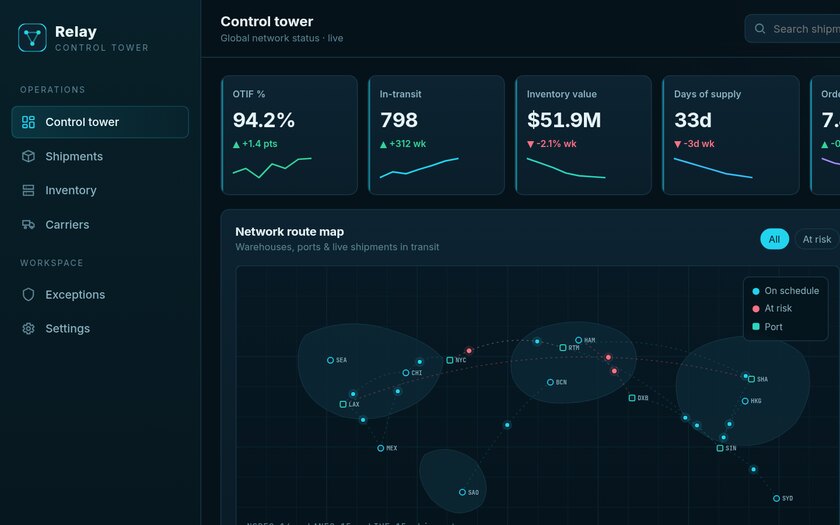Select the SEA warehouse node
Viewport: 840px width, 525px height.
coord(331,360)
